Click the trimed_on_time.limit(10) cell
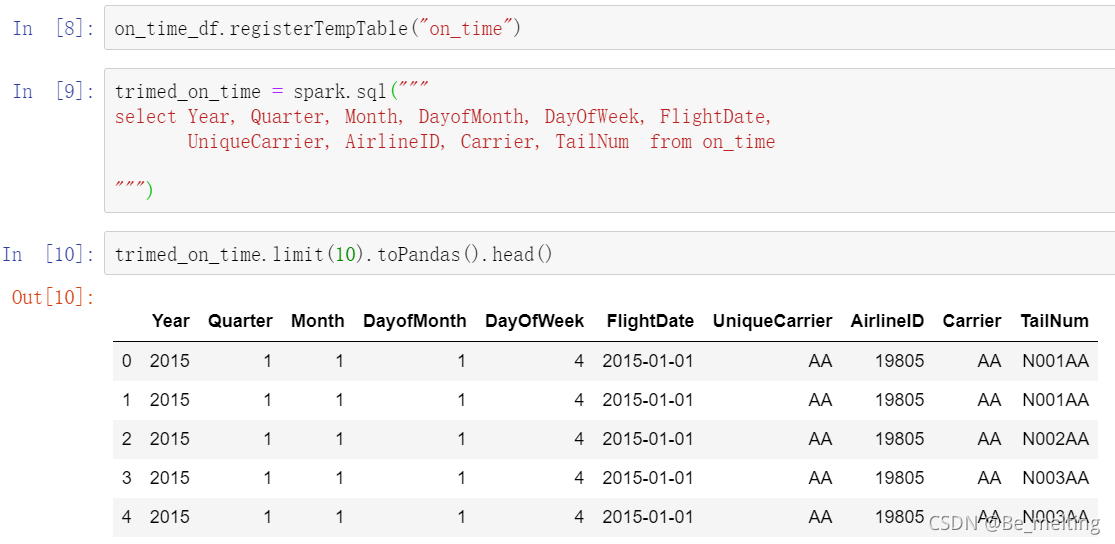The width and height of the screenshot is (1115, 544). click(x=609, y=253)
